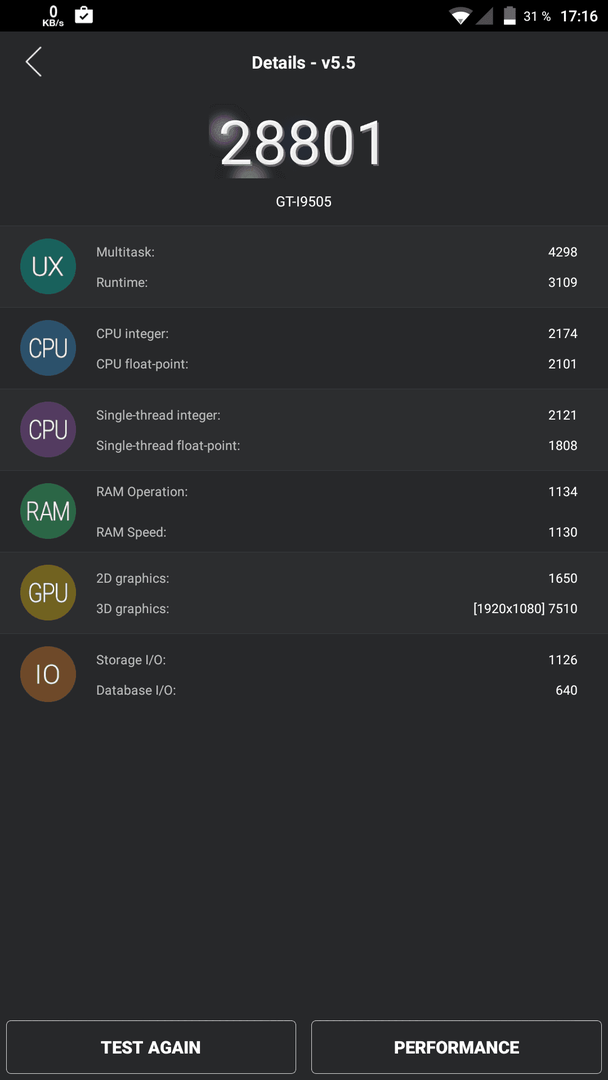Tap the Wi-Fi status bar icon
Viewport: 608px width, 1080px height.
[460, 16]
